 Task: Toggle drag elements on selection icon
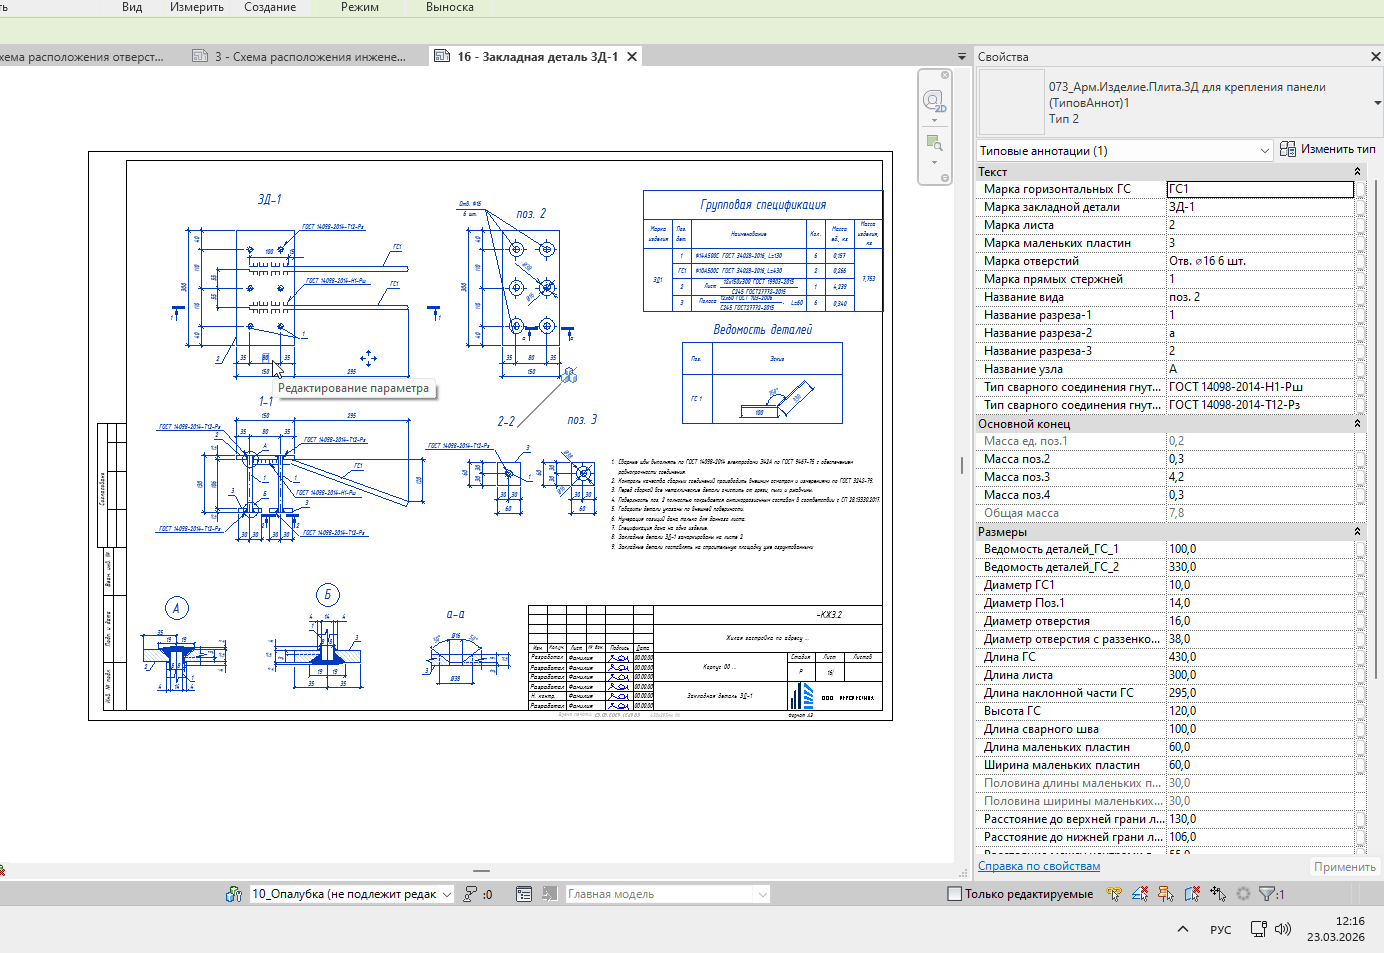point(1218,894)
